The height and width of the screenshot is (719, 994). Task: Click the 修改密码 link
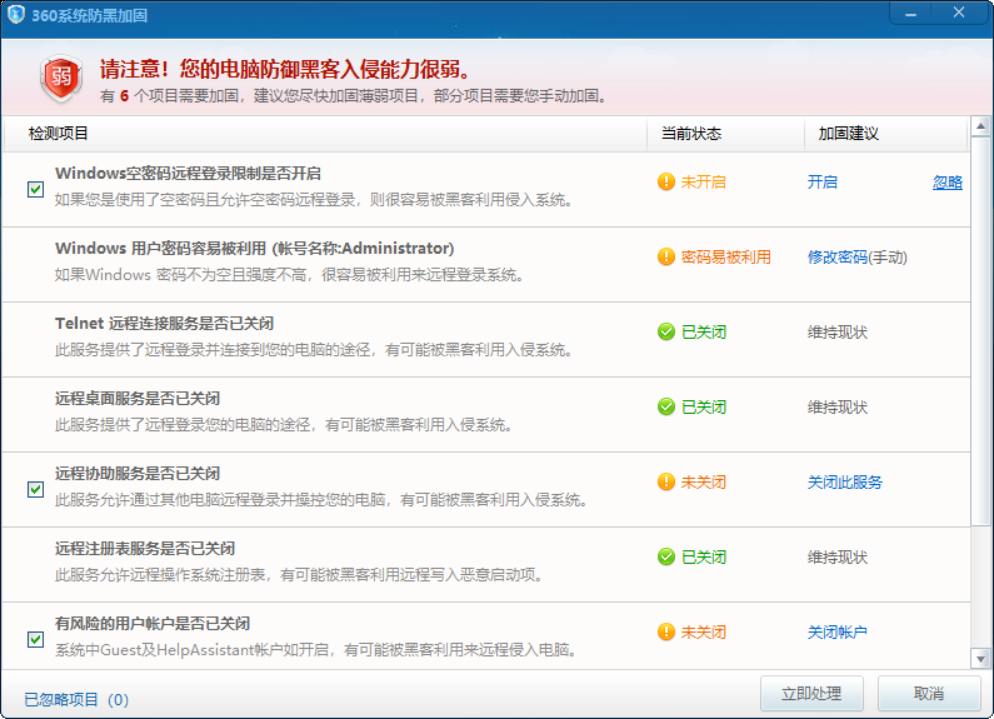coord(837,257)
